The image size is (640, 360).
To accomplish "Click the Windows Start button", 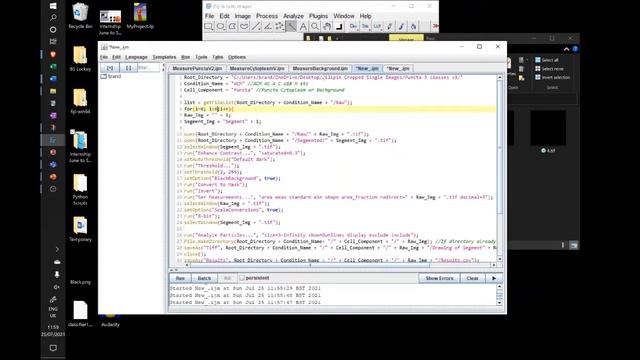I will coord(53,6).
